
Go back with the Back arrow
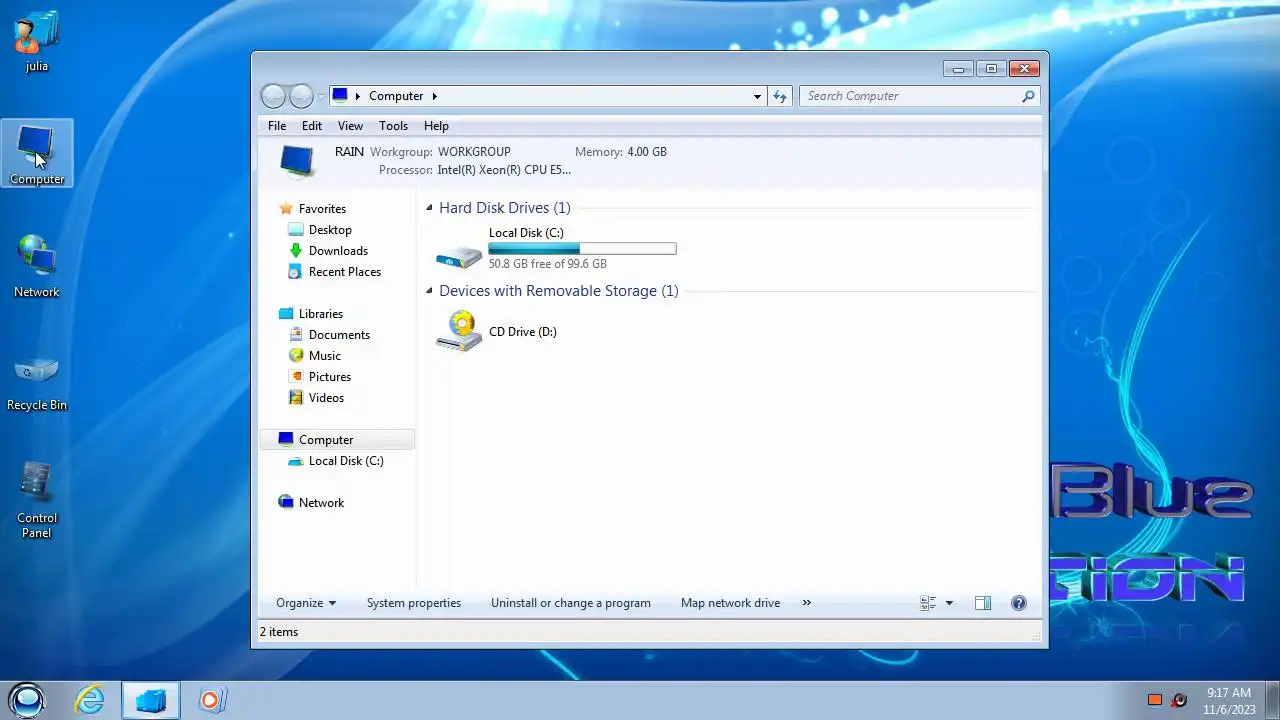coord(273,96)
